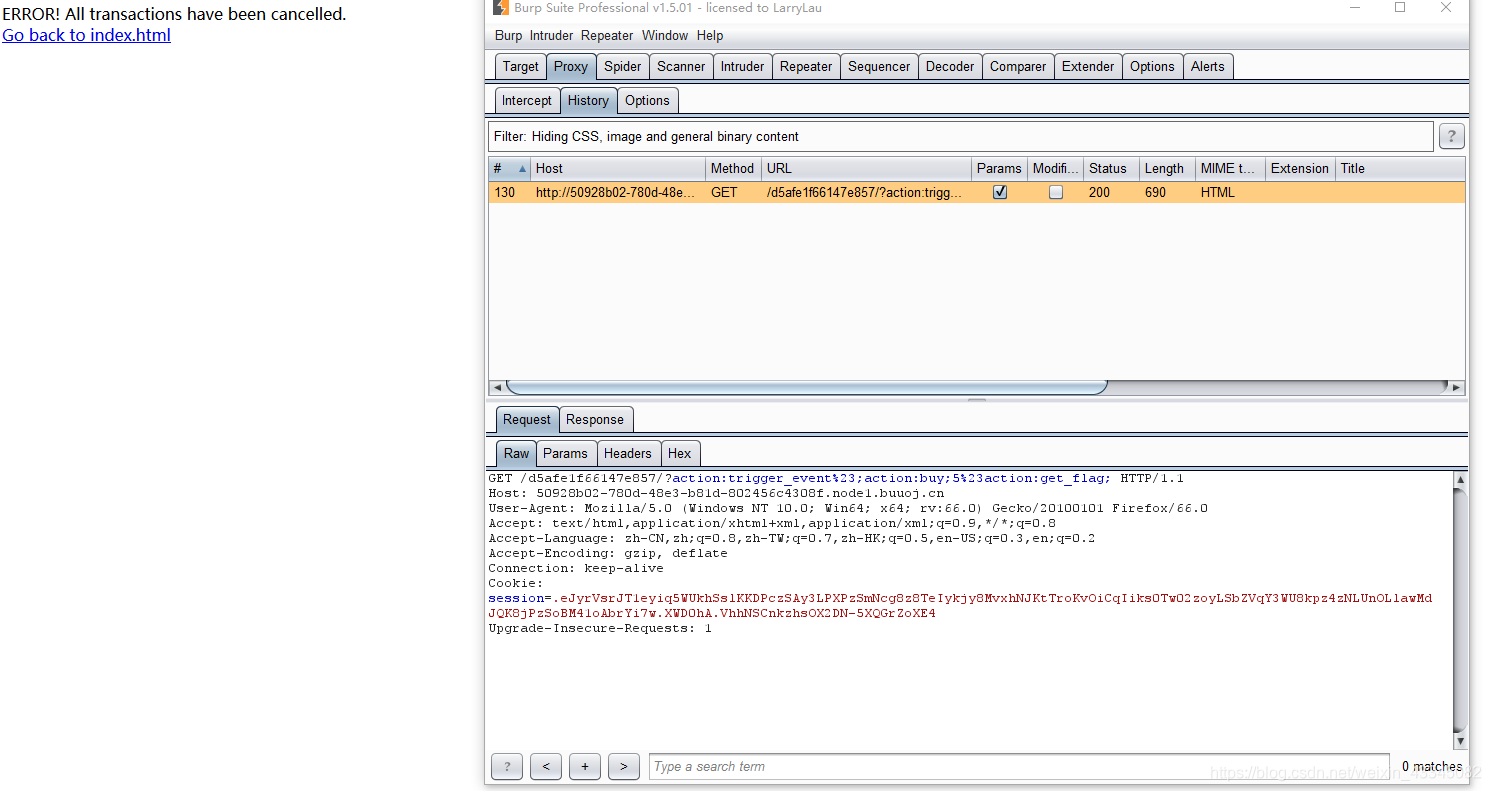Open the Alerts tab

[x=1207, y=67]
